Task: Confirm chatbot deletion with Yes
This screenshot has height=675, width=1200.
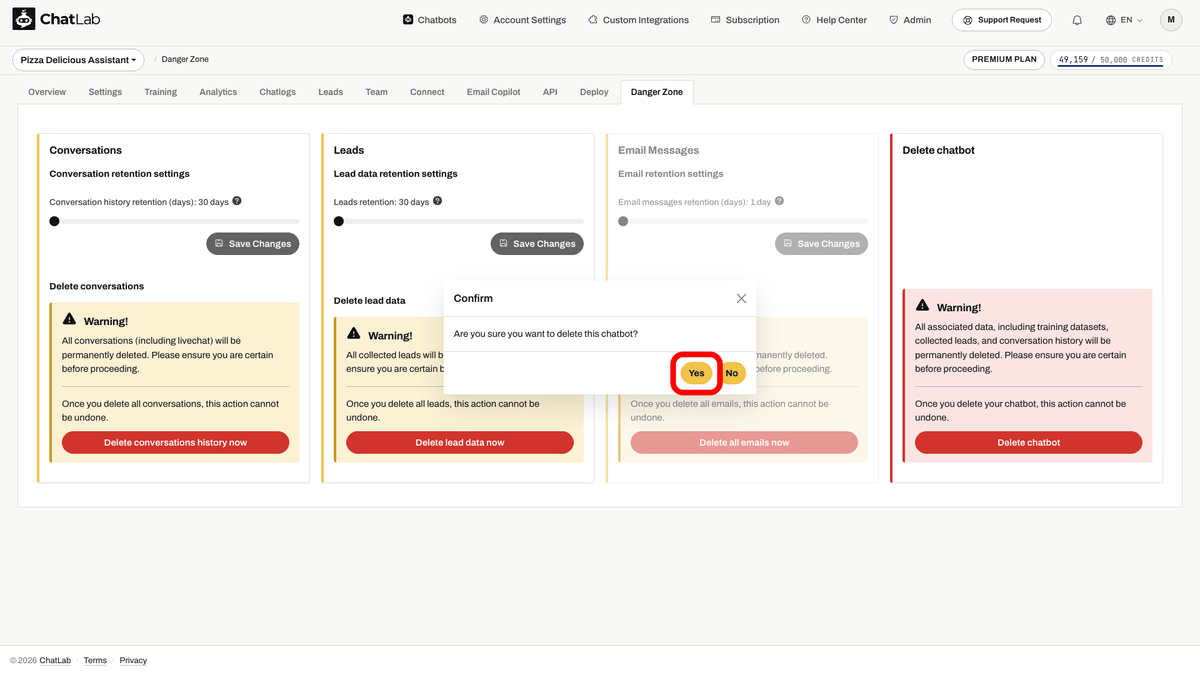Action: click(x=696, y=373)
